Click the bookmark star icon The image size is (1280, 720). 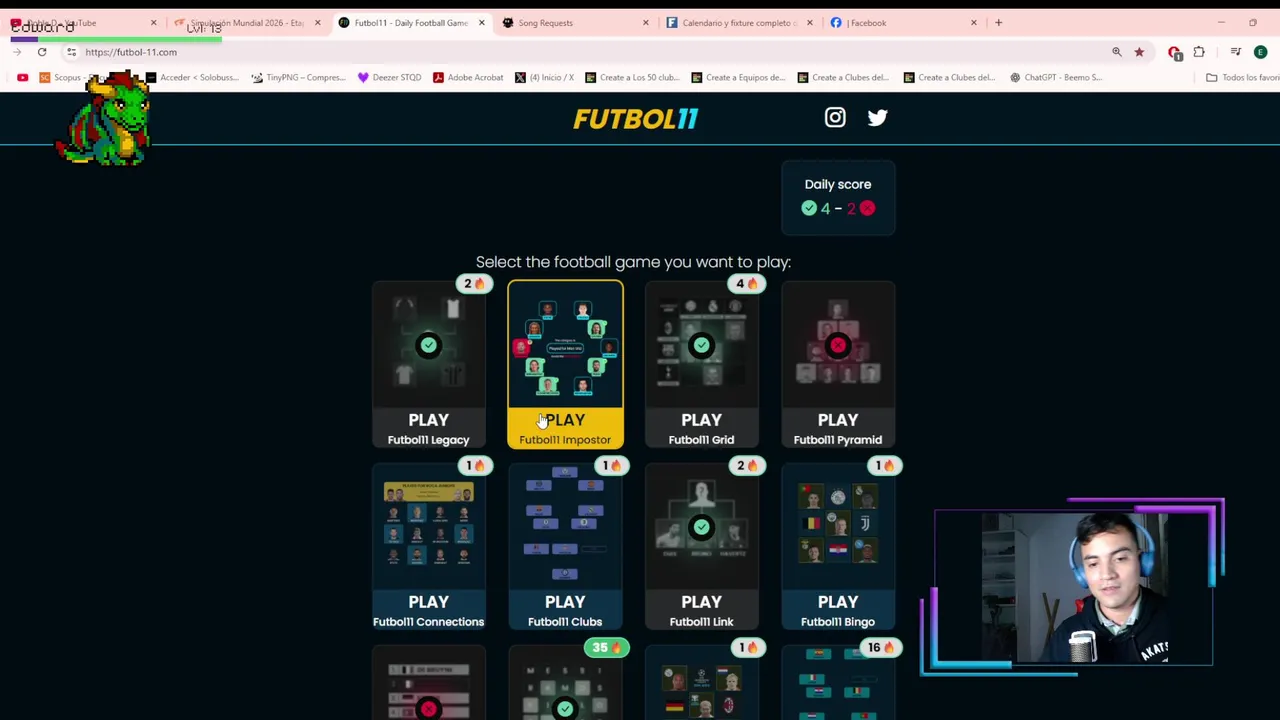[1139, 52]
